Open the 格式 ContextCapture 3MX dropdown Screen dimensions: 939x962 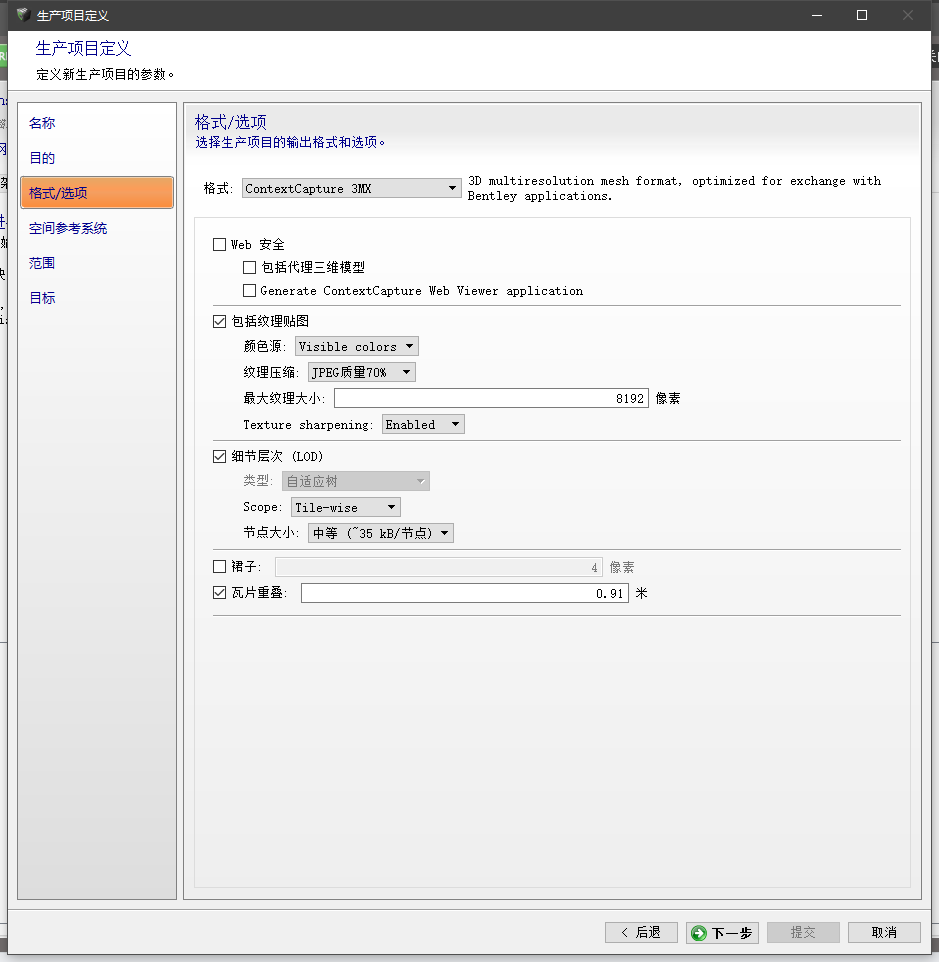(350, 188)
